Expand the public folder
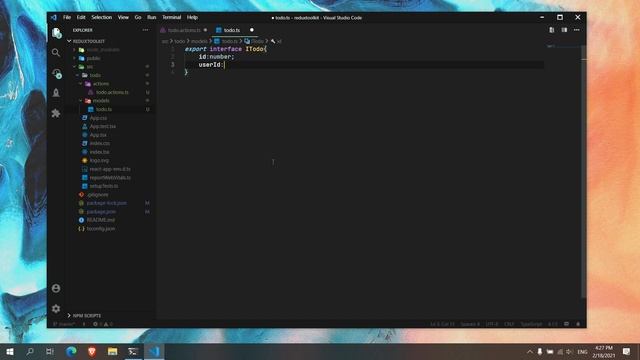Image resolution: width=640 pixels, height=360 pixels. pos(75,58)
